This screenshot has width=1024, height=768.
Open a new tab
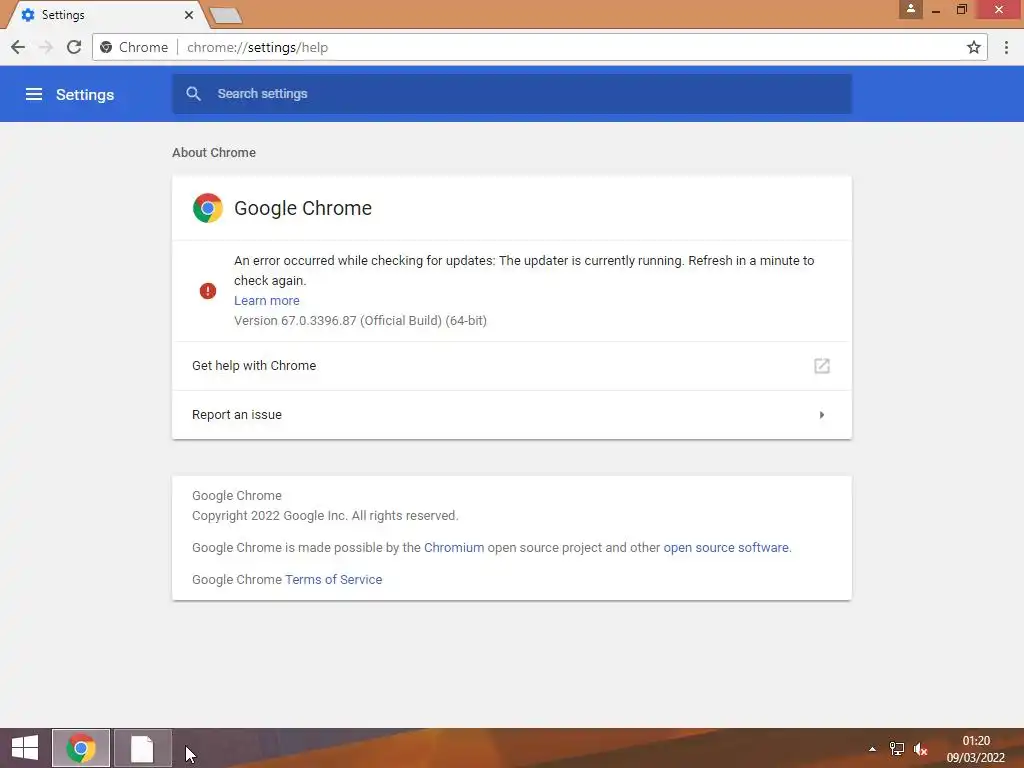pos(226,16)
